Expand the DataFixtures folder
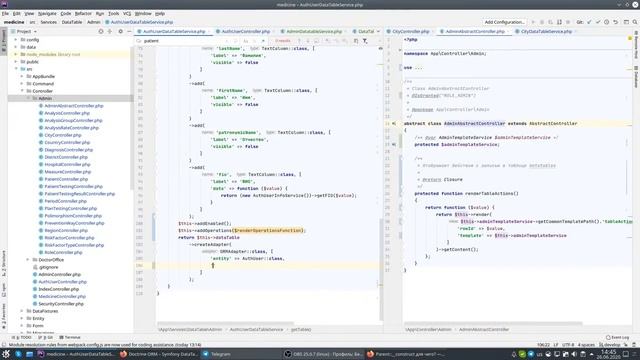Screen dimensions: 640x360 pyautogui.click(x=22, y=311)
